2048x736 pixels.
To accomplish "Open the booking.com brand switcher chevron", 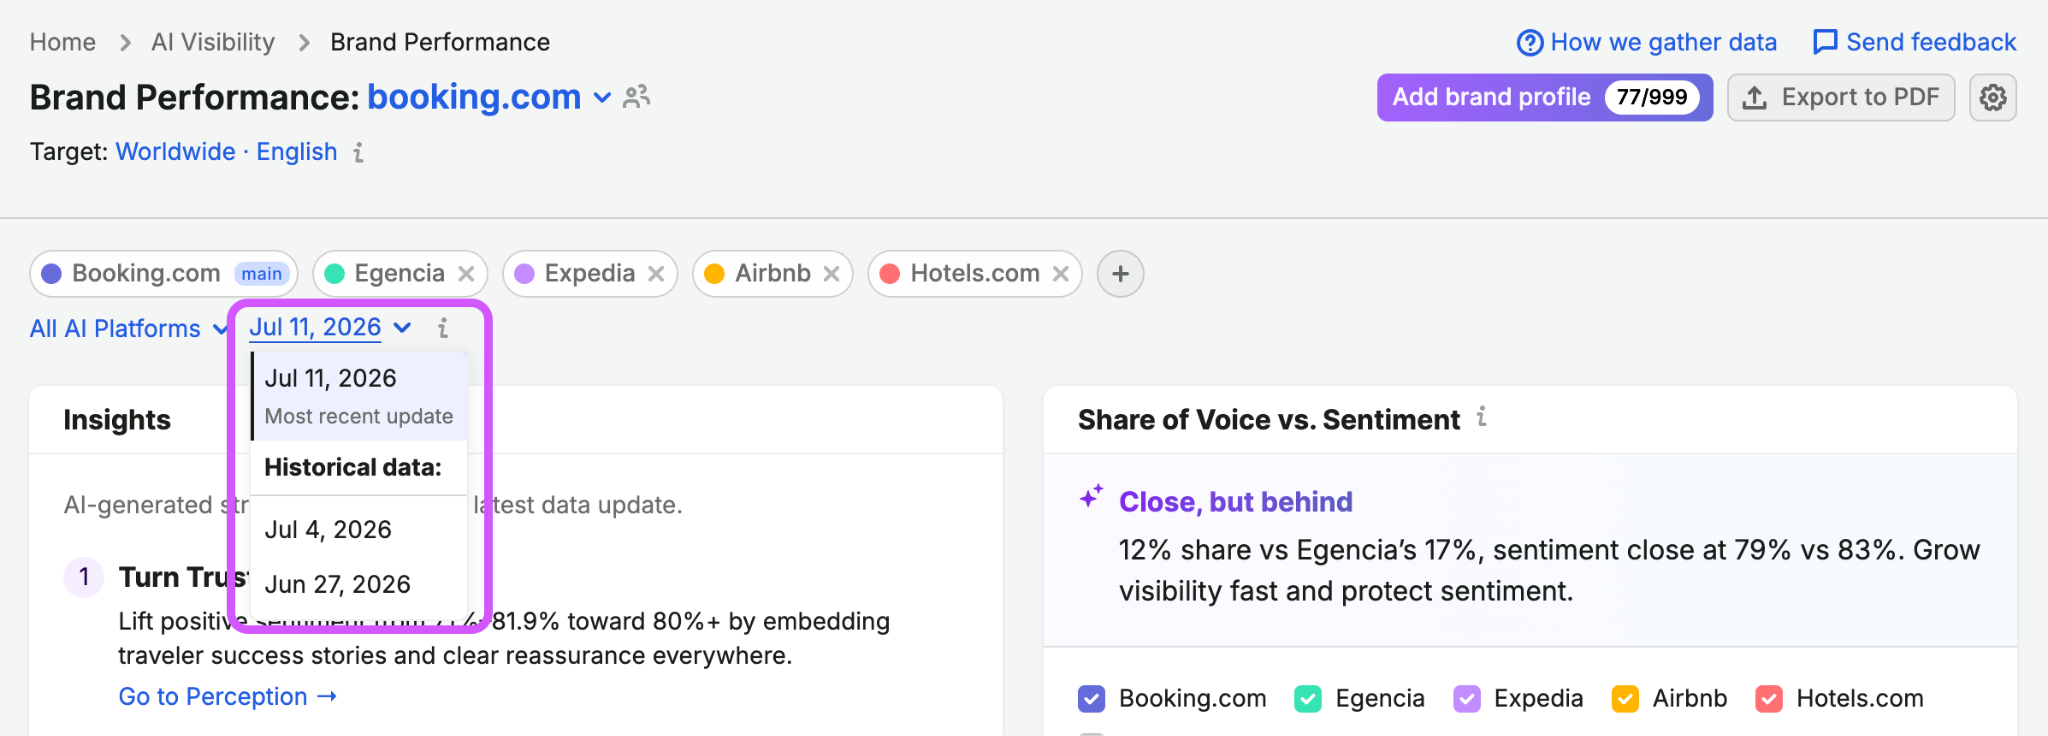I will point(602,98).
